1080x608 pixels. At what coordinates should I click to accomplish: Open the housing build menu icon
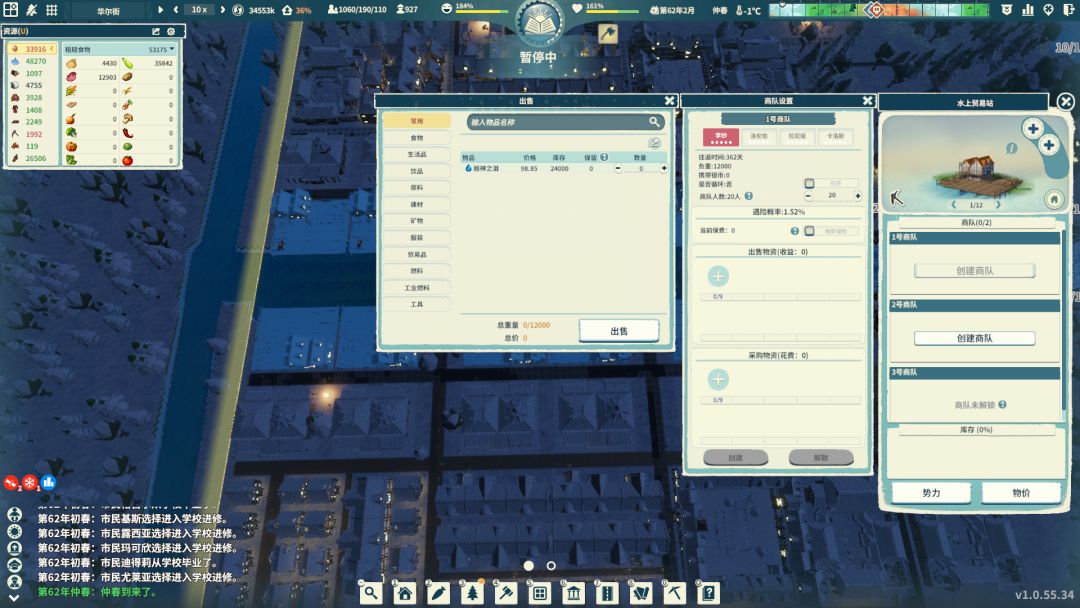(405, 593)
